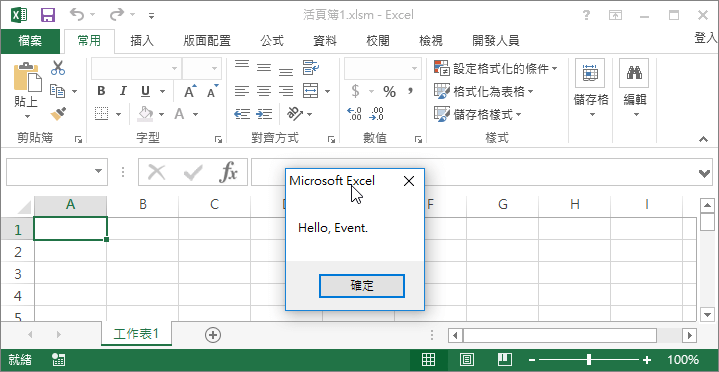Toggle underline formatting

145,91
